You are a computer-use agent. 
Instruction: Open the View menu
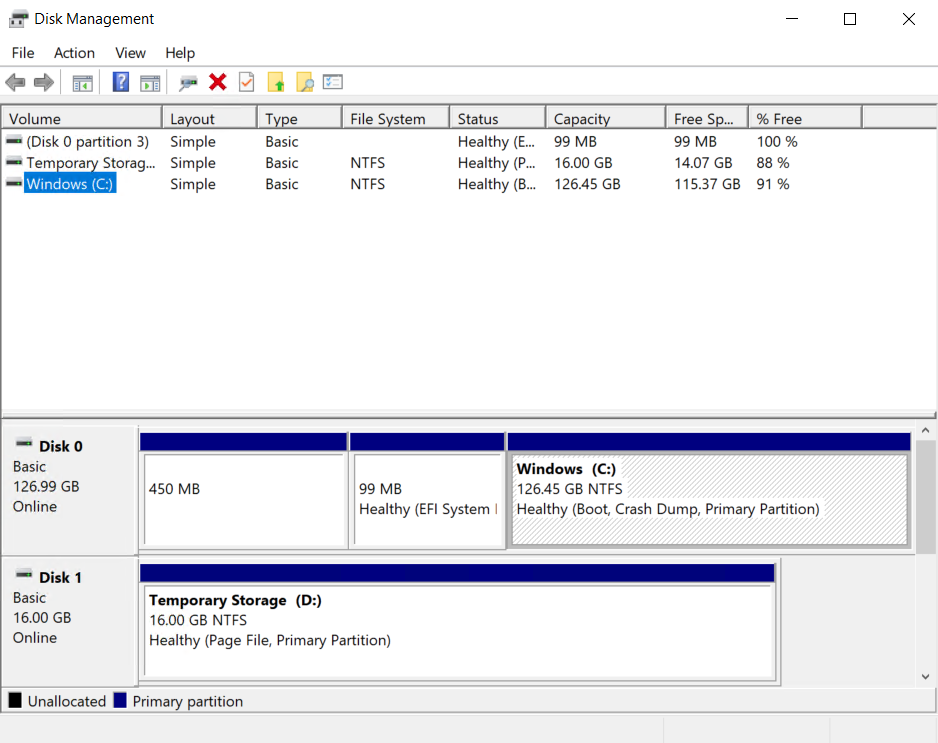coord(130,53)
